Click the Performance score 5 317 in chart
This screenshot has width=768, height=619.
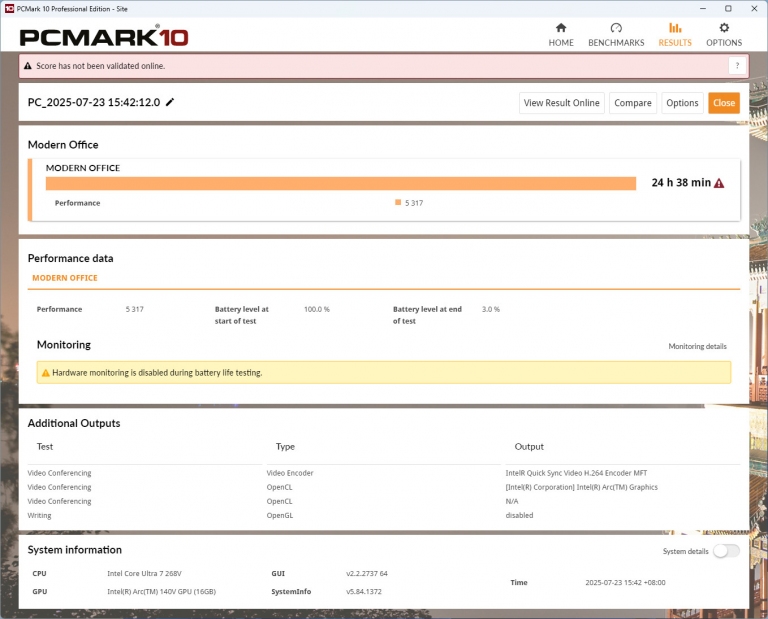point(414,203)
